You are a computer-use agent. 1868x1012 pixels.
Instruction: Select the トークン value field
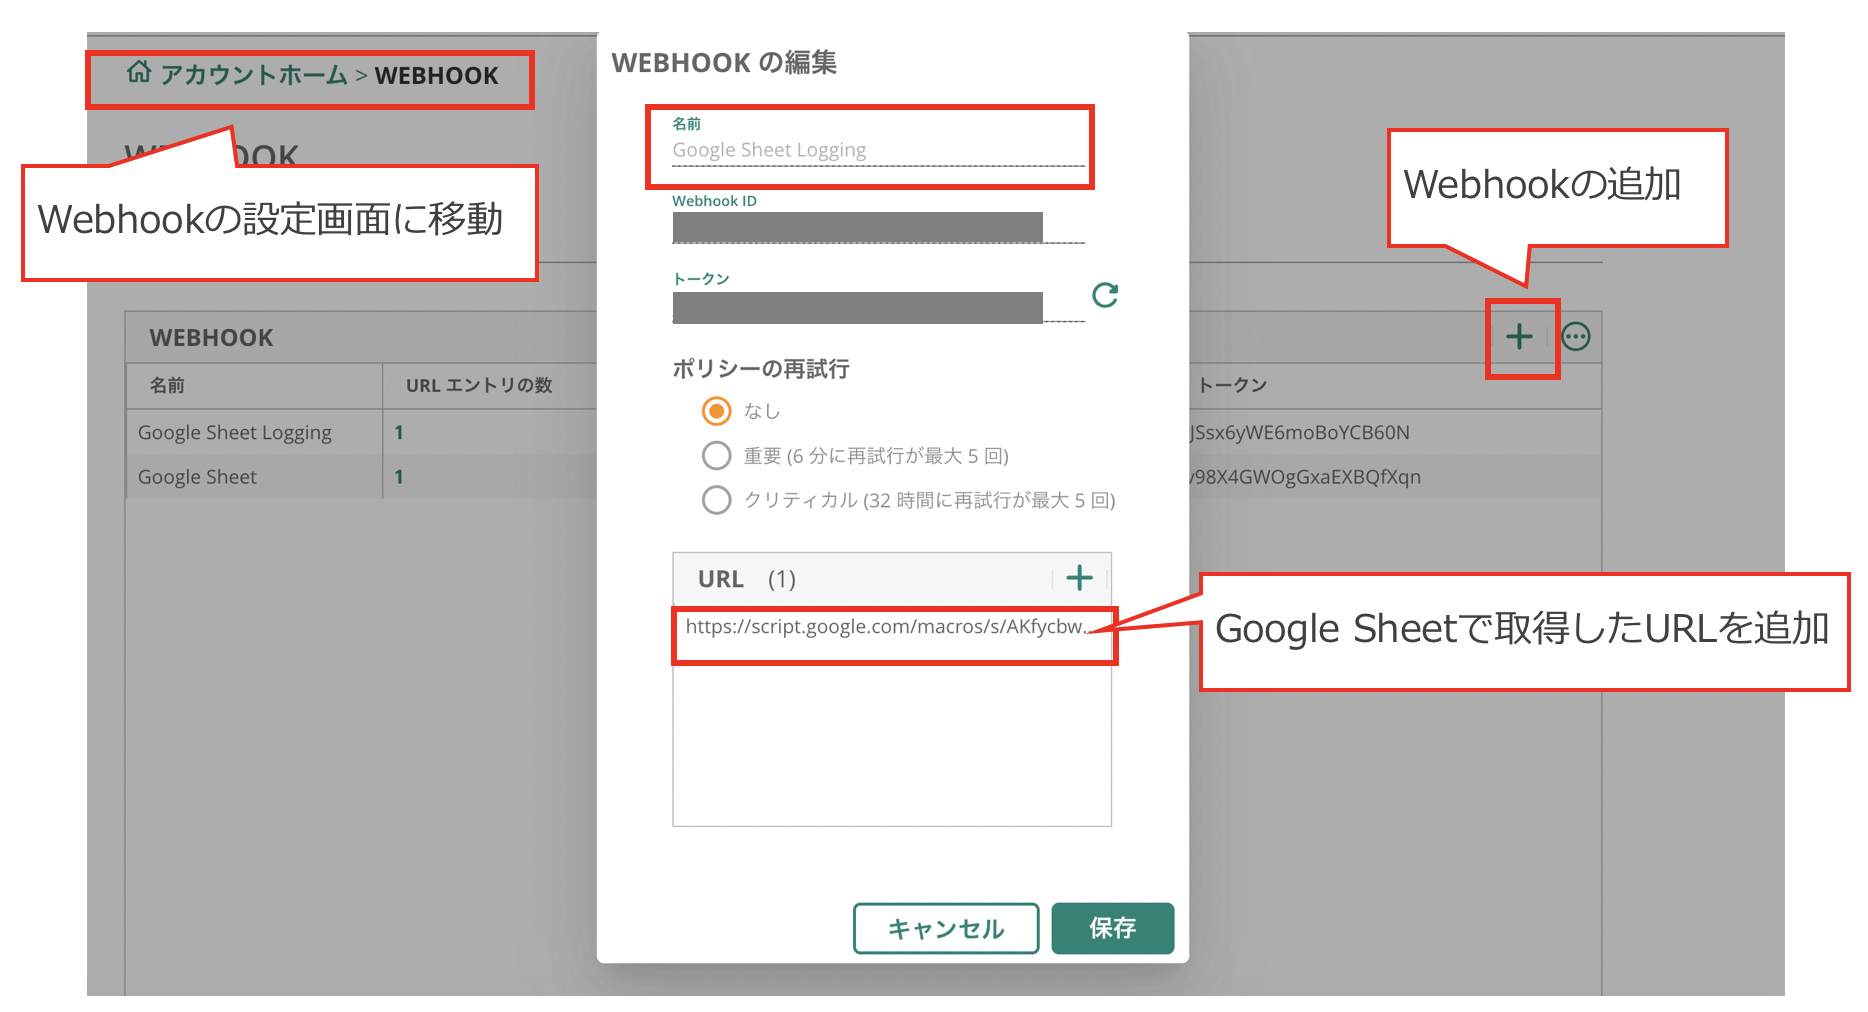coord(856,306)
